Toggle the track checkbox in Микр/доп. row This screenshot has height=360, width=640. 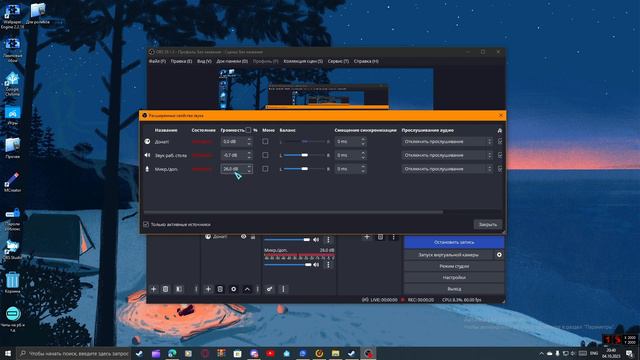click(x=500, y=169)
